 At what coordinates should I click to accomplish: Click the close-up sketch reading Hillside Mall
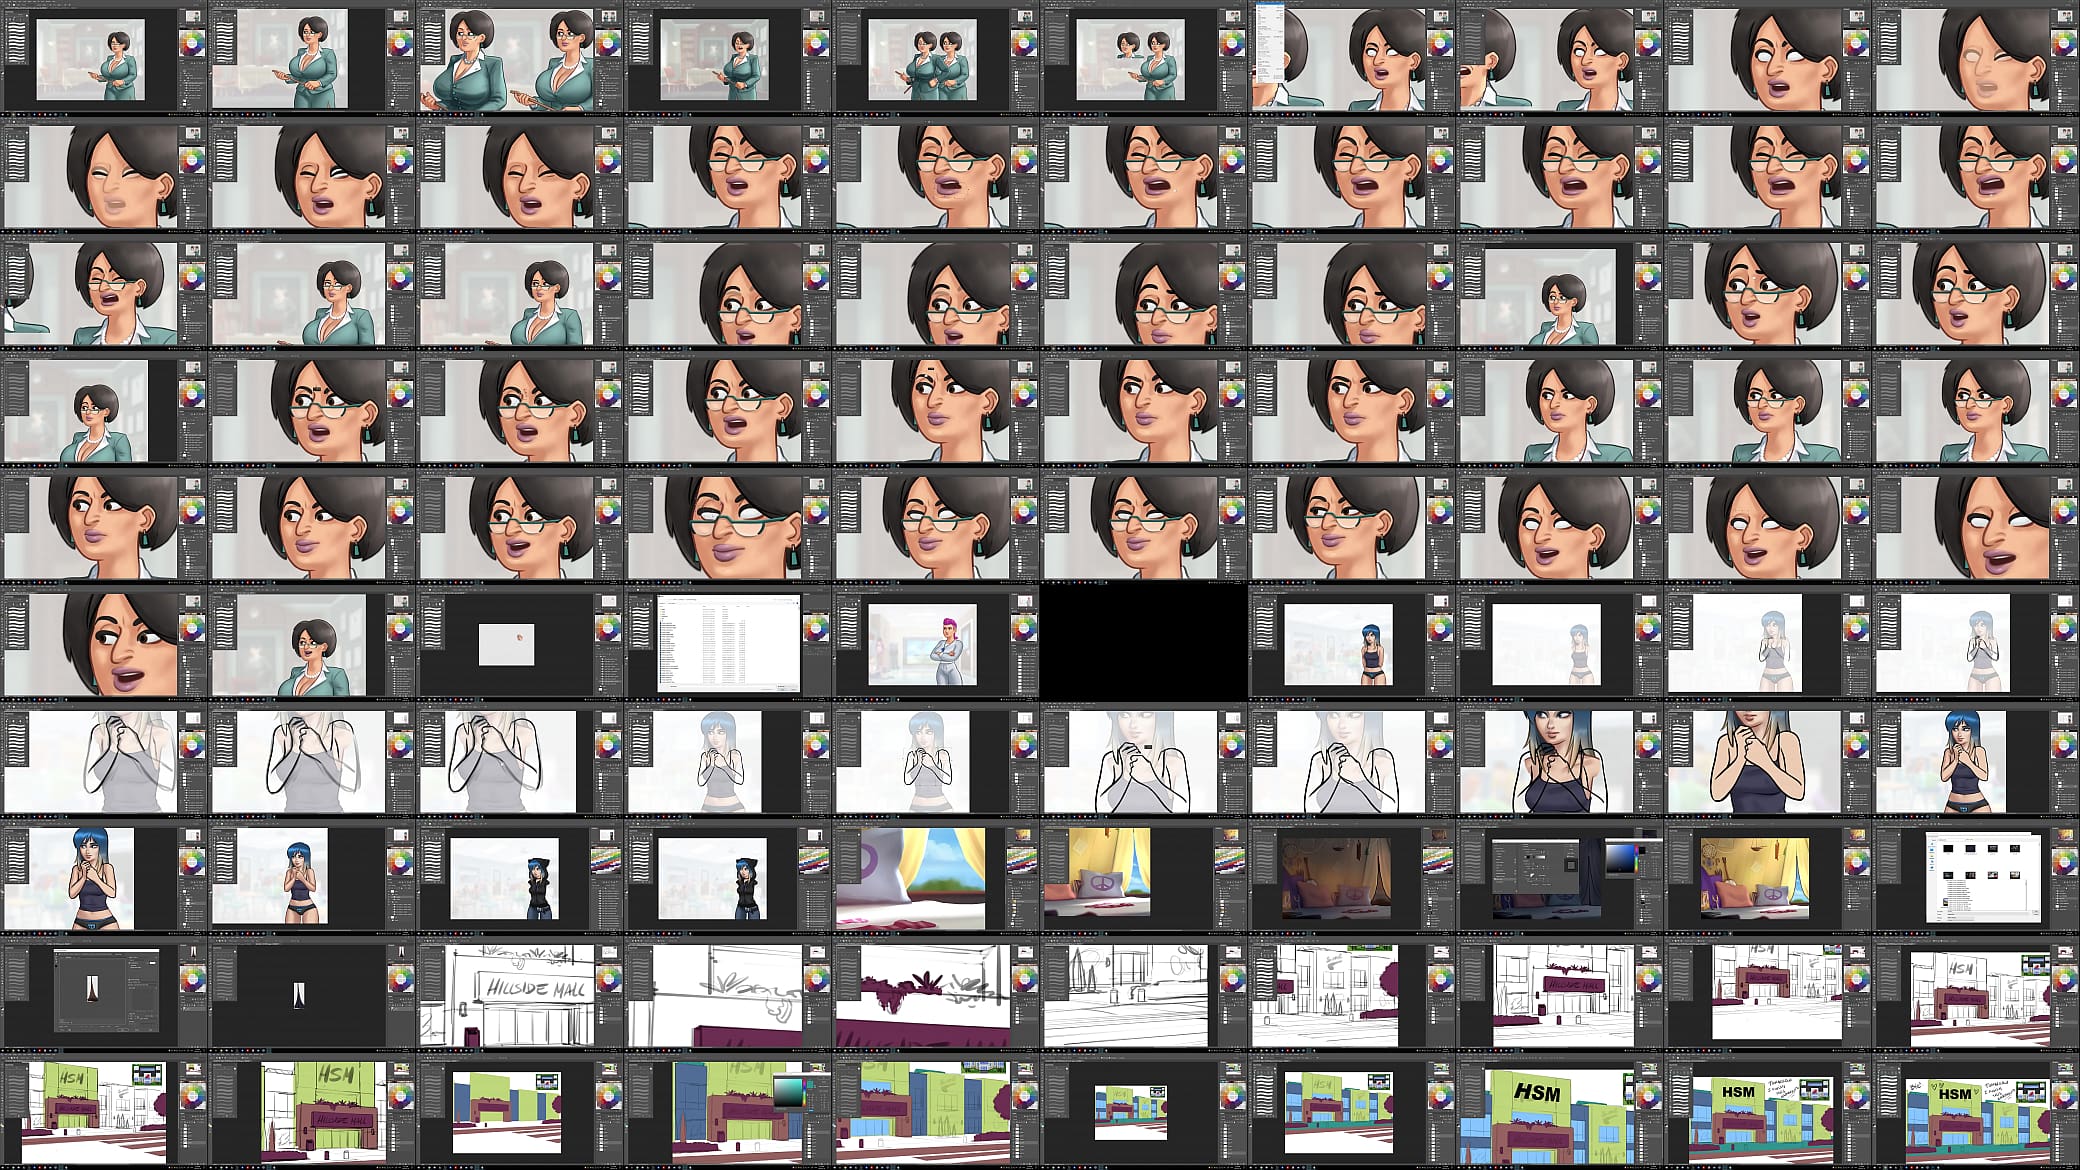coord(519,994)
